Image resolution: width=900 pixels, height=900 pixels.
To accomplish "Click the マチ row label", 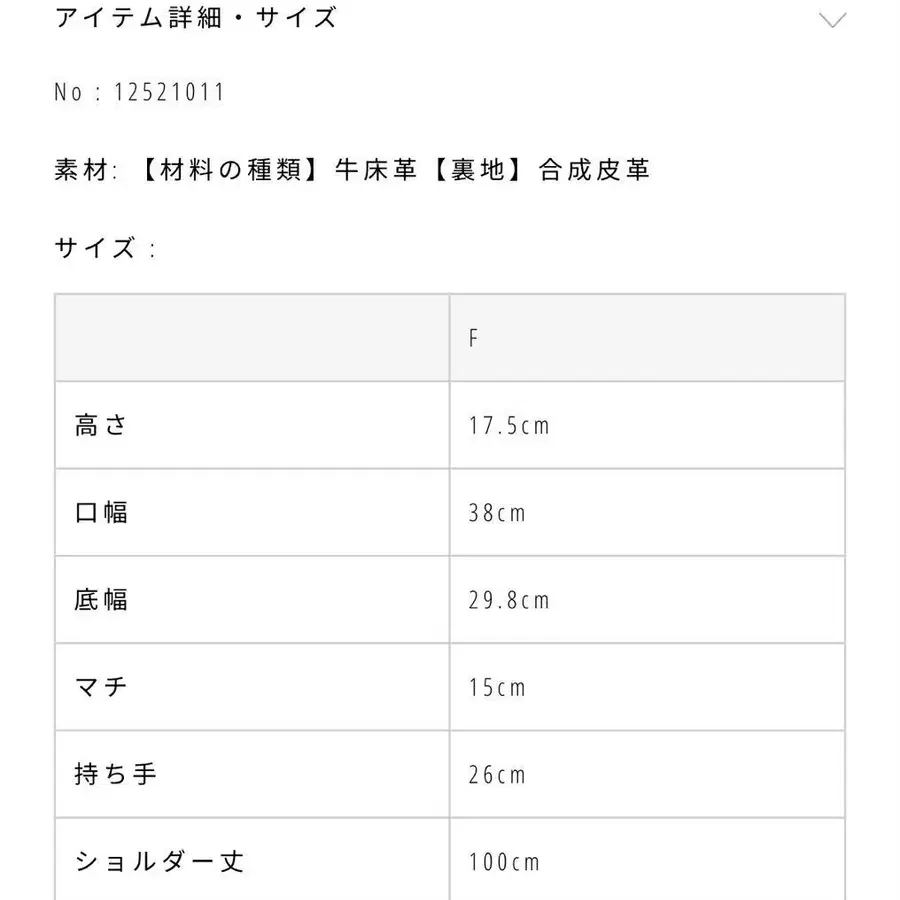I will pos(102,687).
